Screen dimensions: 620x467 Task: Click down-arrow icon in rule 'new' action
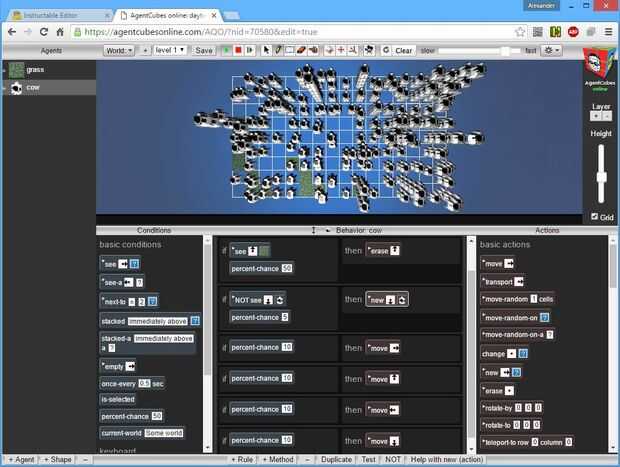(x=390, y=300)
